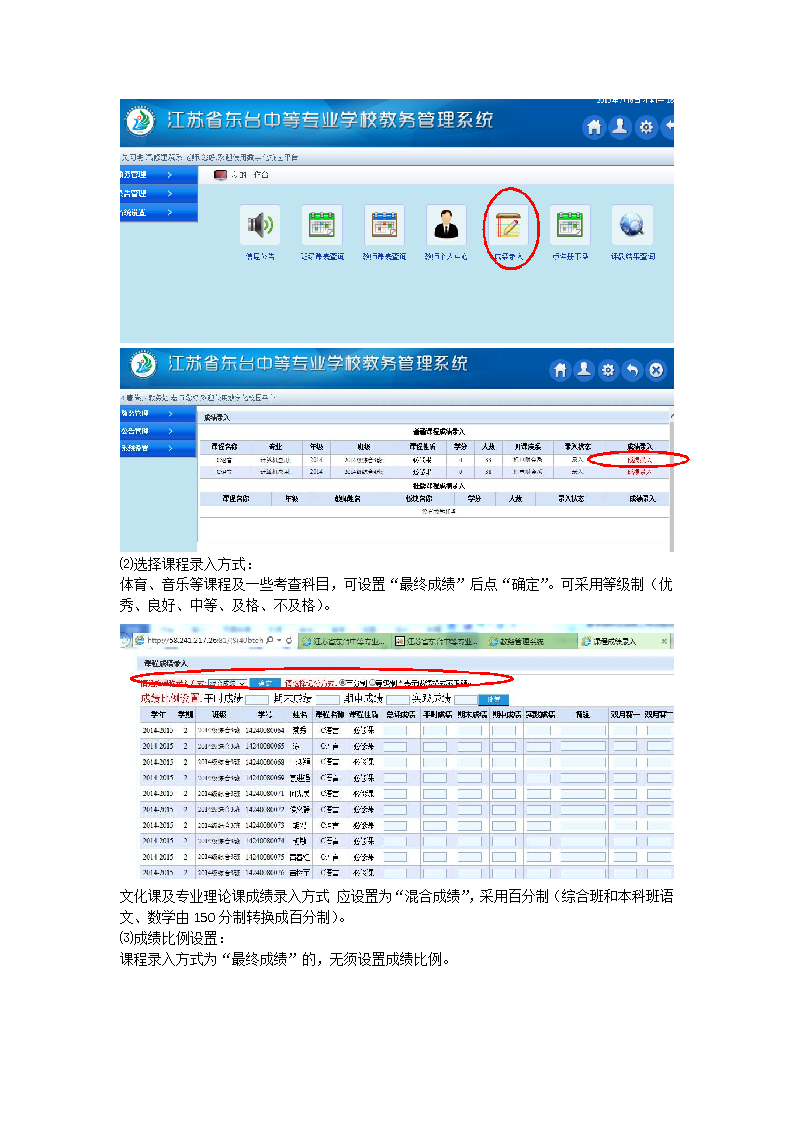Open the green calendar icon beside the globe

[570, 225]
